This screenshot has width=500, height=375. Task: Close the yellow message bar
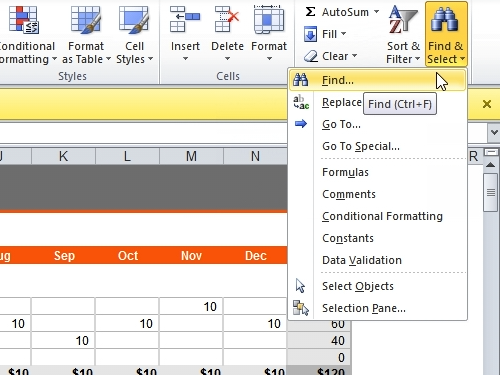[x=487, y=104]
